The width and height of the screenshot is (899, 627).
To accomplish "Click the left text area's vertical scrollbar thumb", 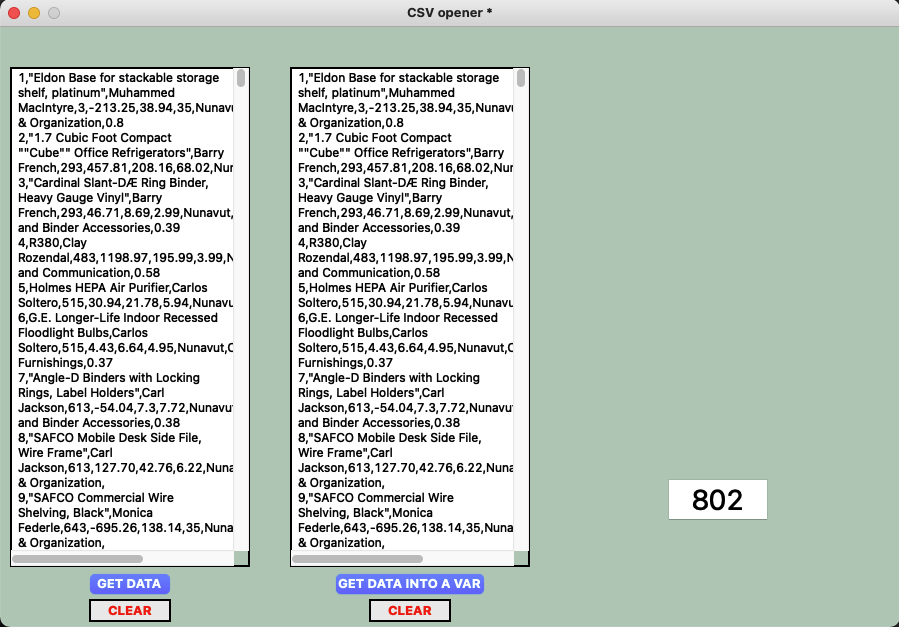I will pos(241,78).
